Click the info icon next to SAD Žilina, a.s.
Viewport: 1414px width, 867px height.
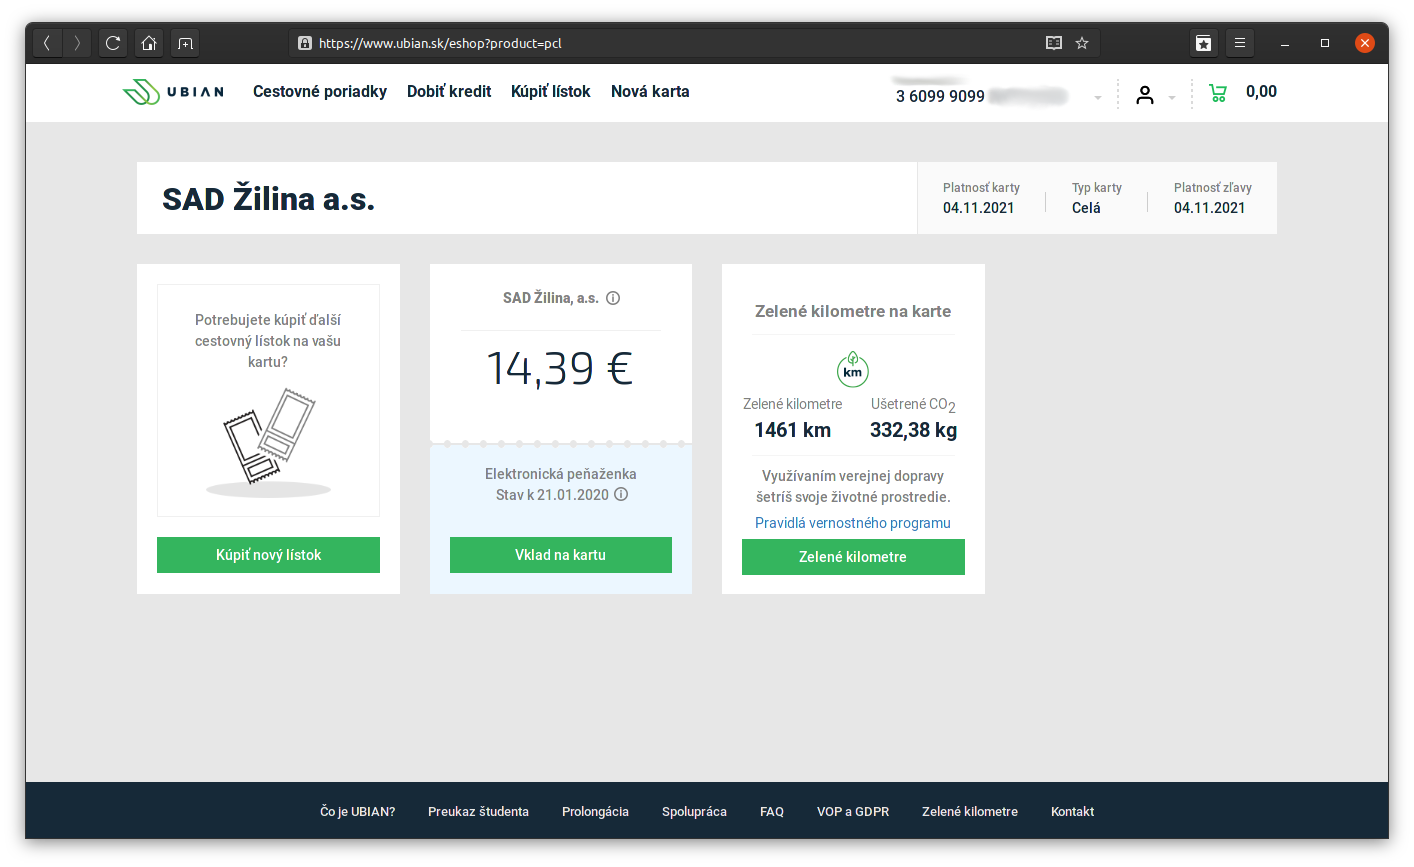pyautogui.click(x=613, y=298)
